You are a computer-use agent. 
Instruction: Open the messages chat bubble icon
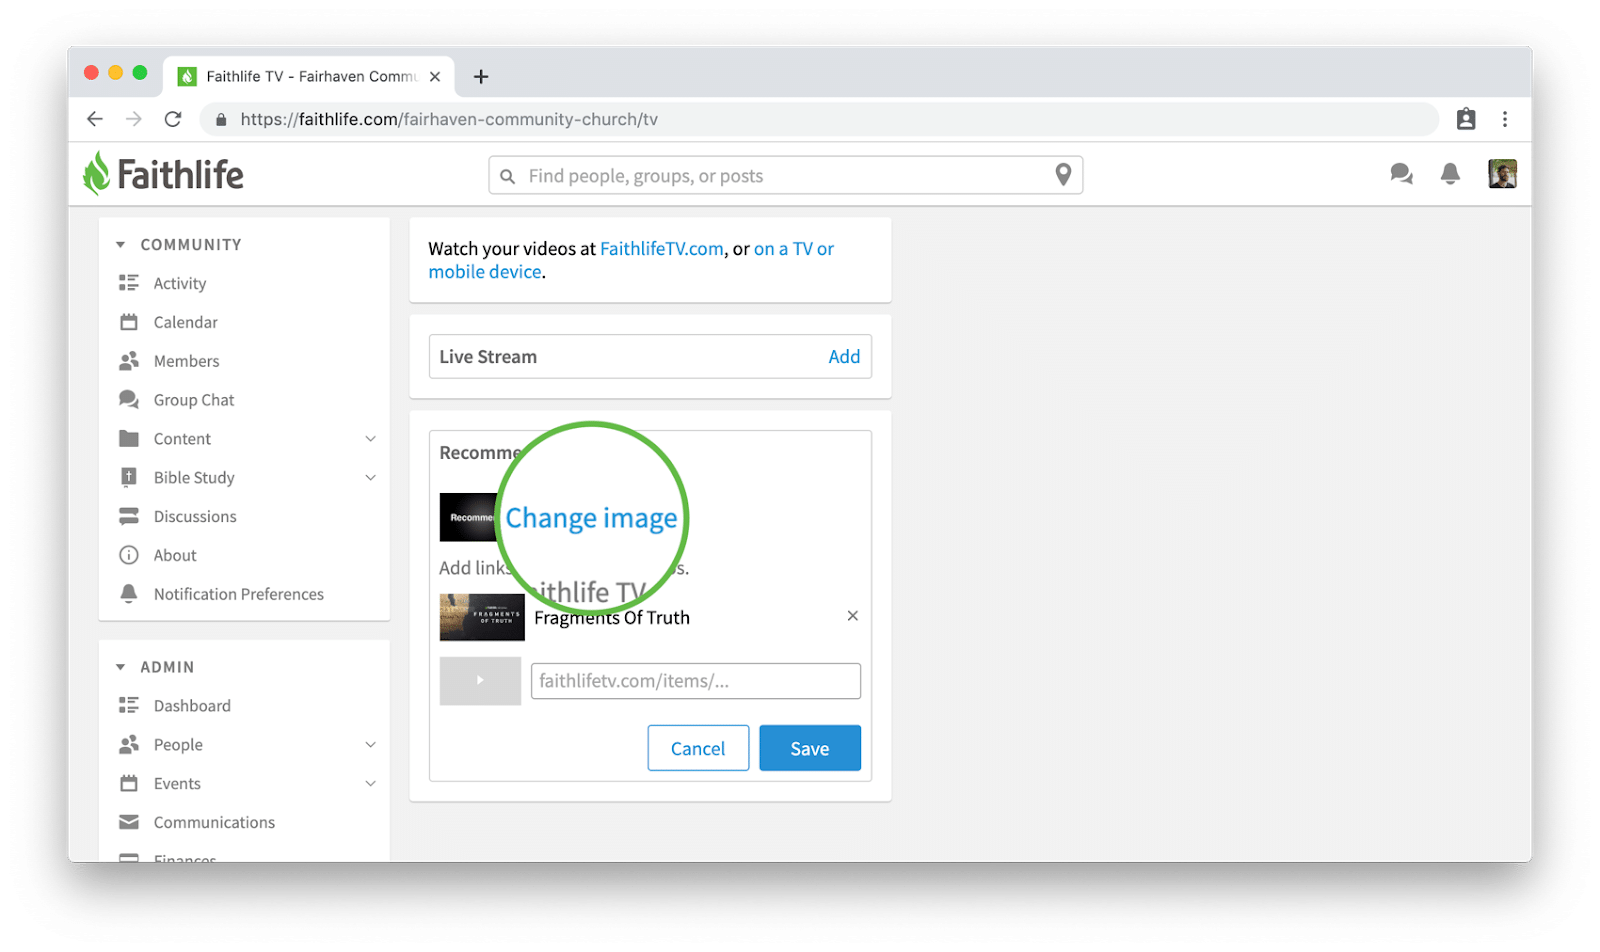pyautogui.click(x=1401, y=174)
